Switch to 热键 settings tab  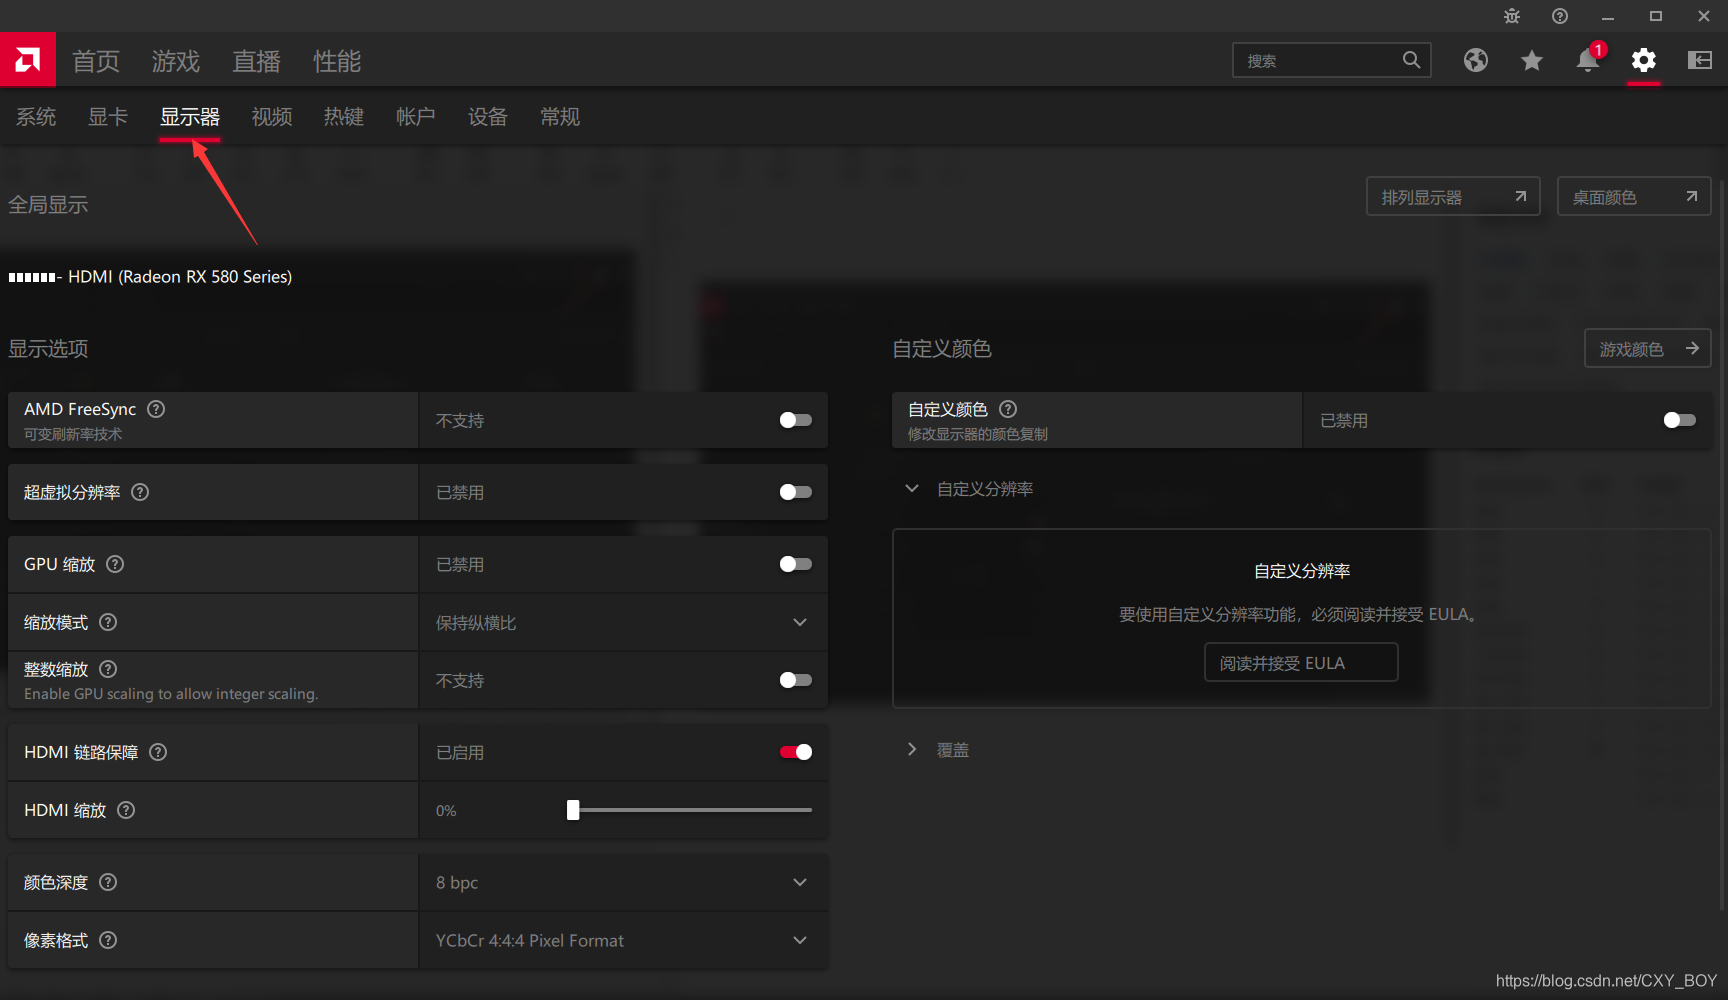coord(344,117)
